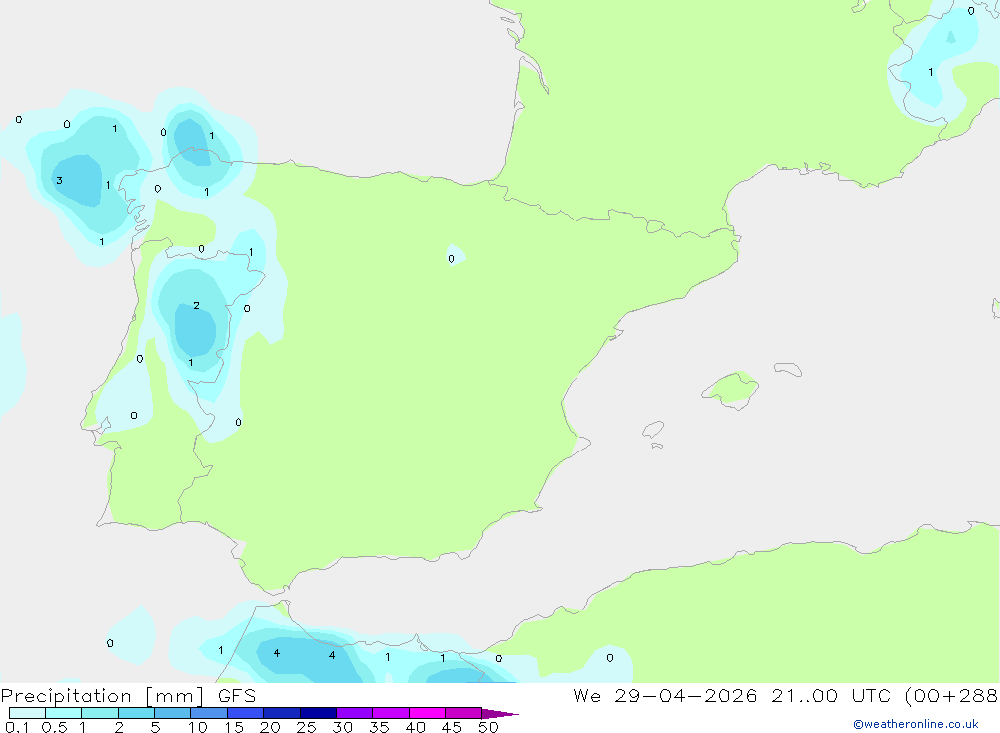This screenshot has width=1000, height=733.
Task: Pick the 2–5 mm legend color box
Action: [x=136, y=713]
